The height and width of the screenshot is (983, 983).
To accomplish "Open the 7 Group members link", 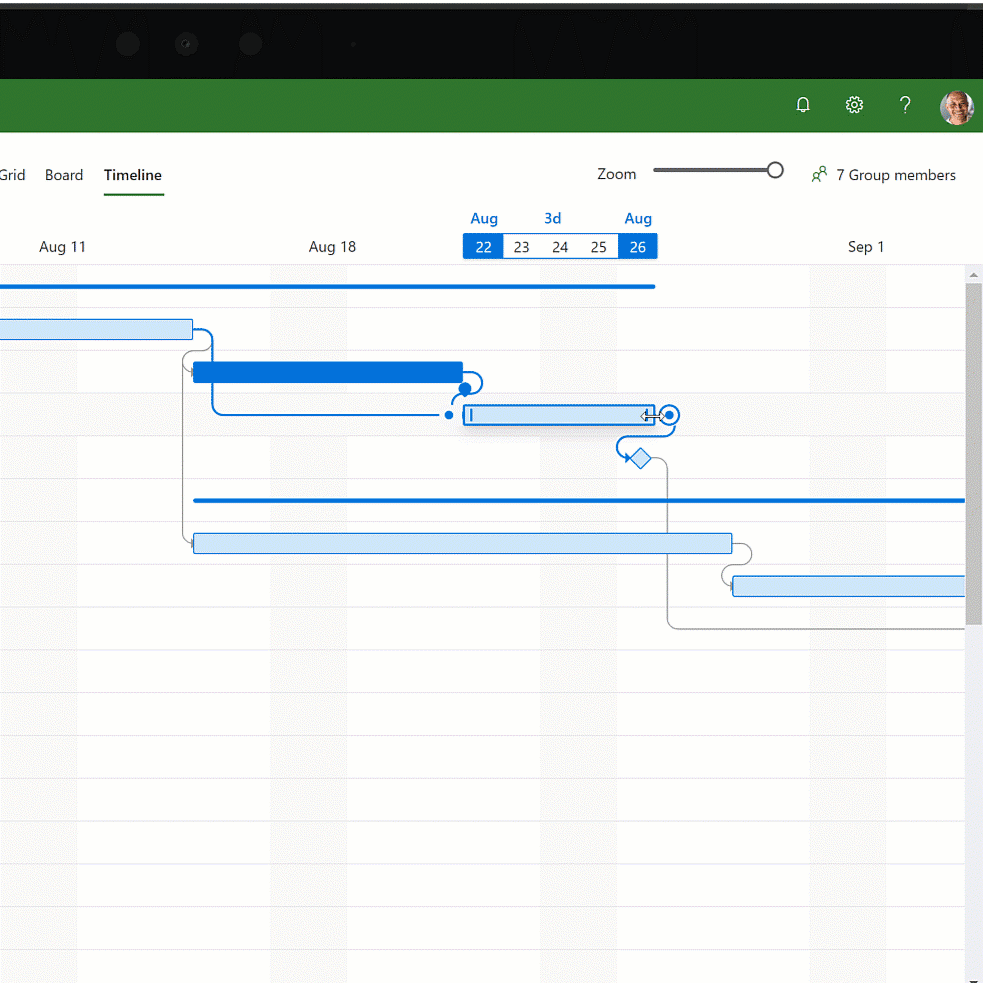I will coord(896,175).
